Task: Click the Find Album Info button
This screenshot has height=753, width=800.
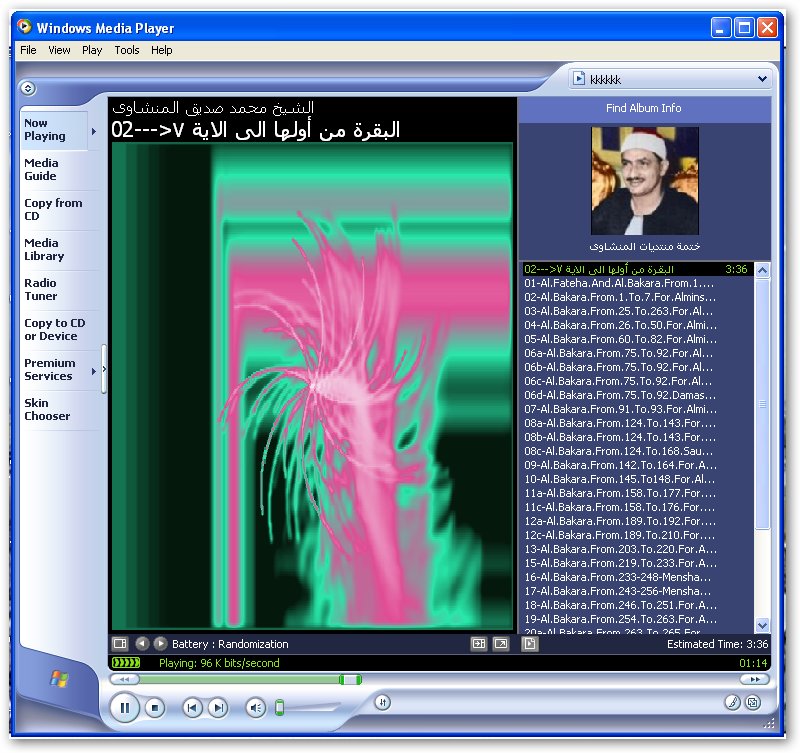Action: pyautogui.click(x=643, y=108)
